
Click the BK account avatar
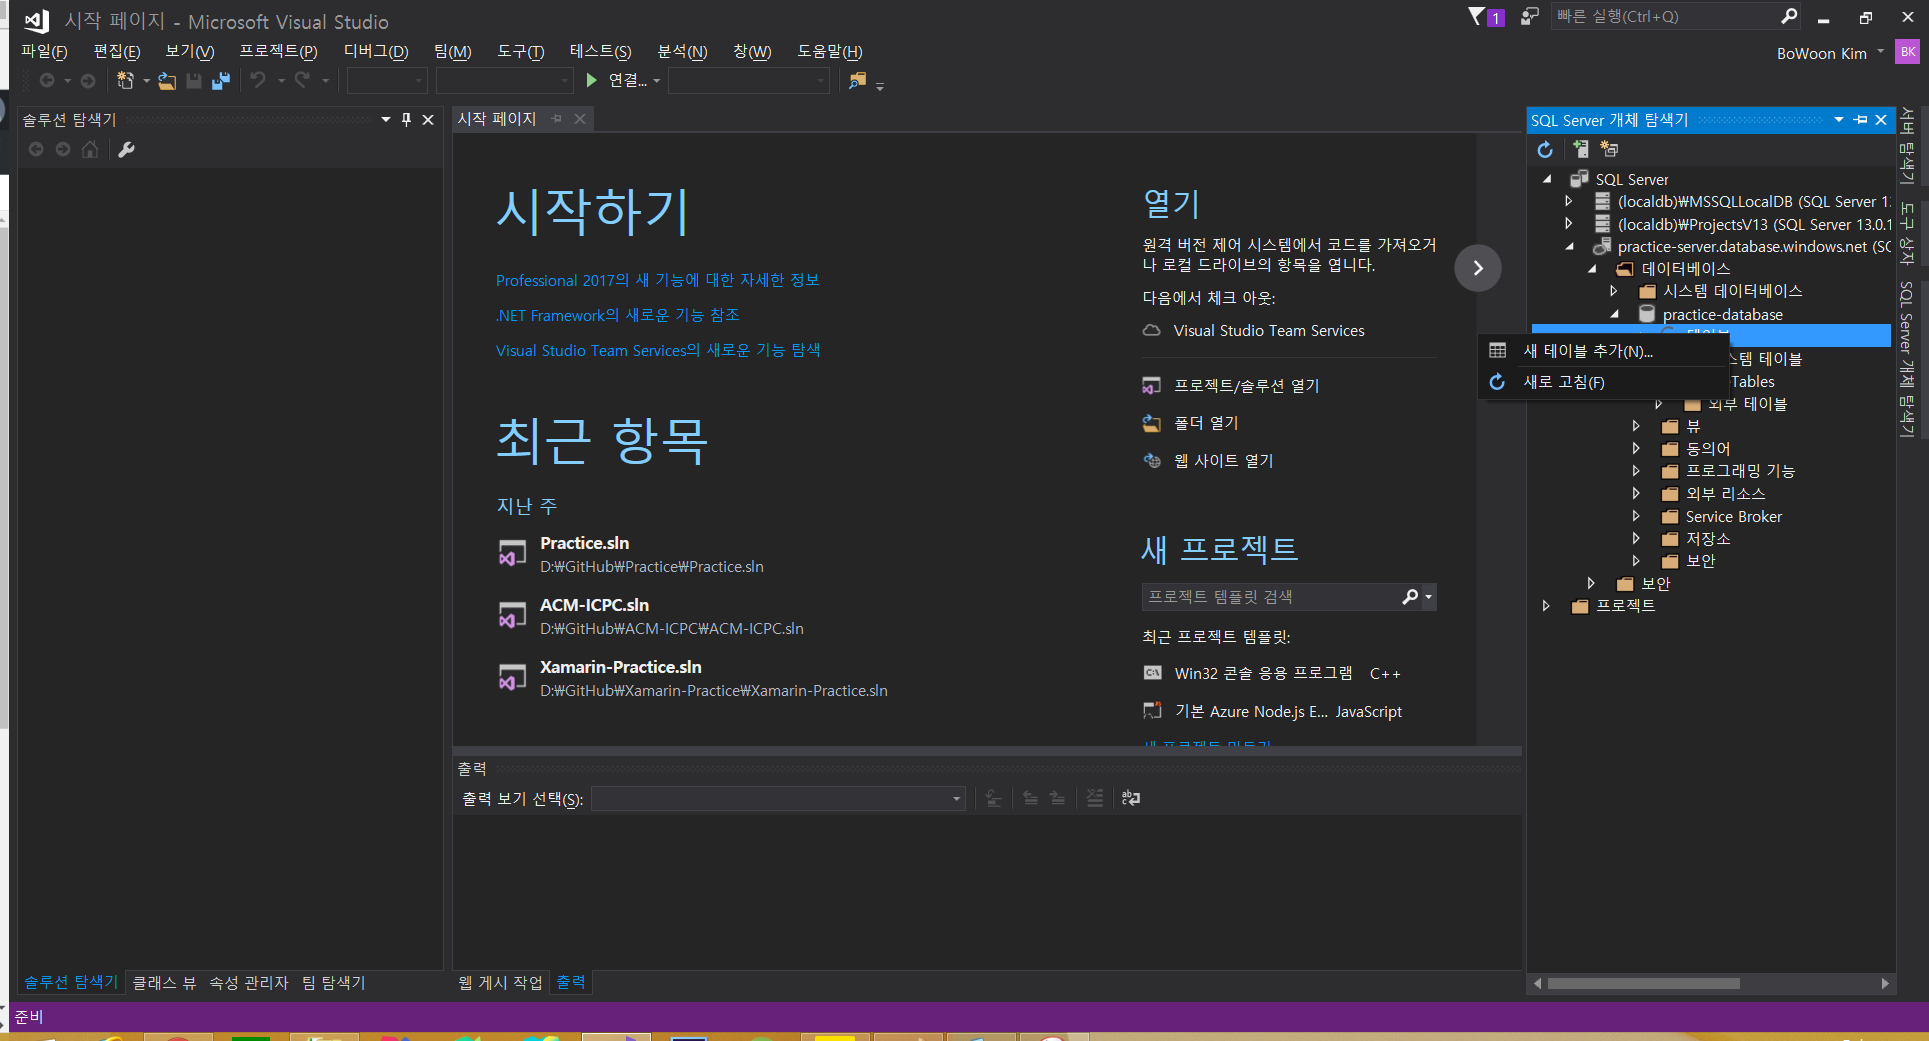point(1908,52)
